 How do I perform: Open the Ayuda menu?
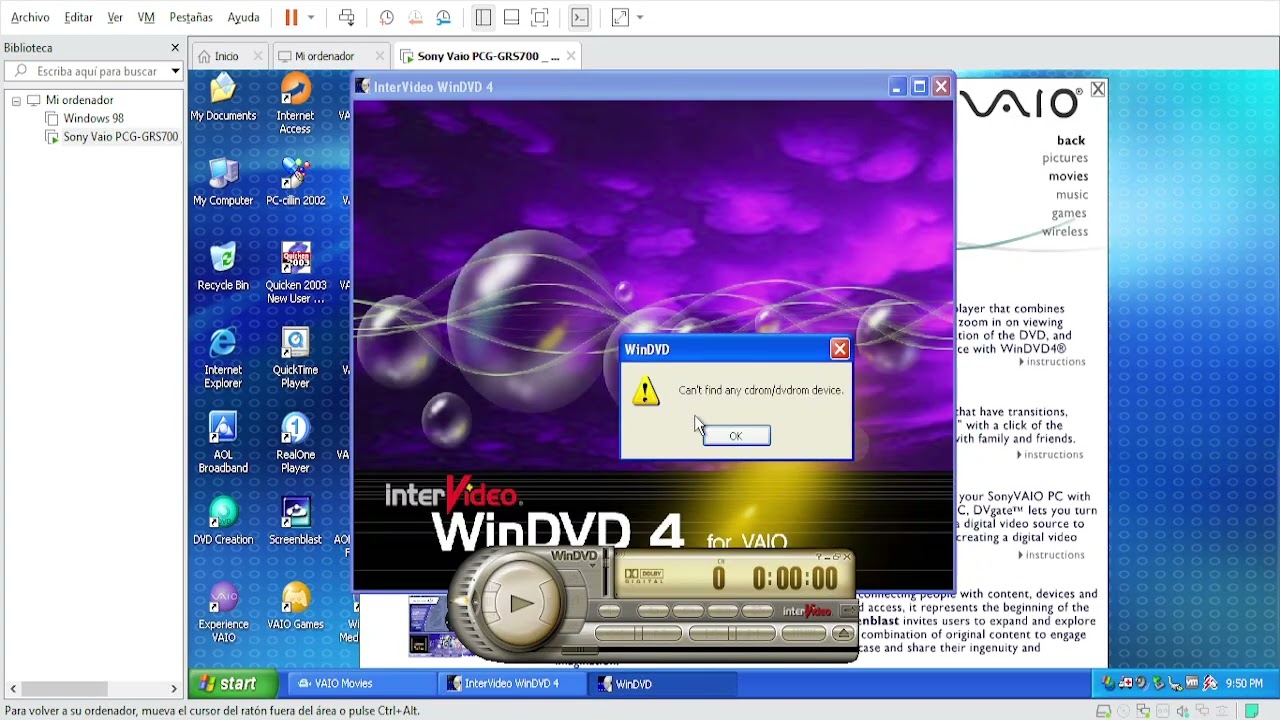243,17
